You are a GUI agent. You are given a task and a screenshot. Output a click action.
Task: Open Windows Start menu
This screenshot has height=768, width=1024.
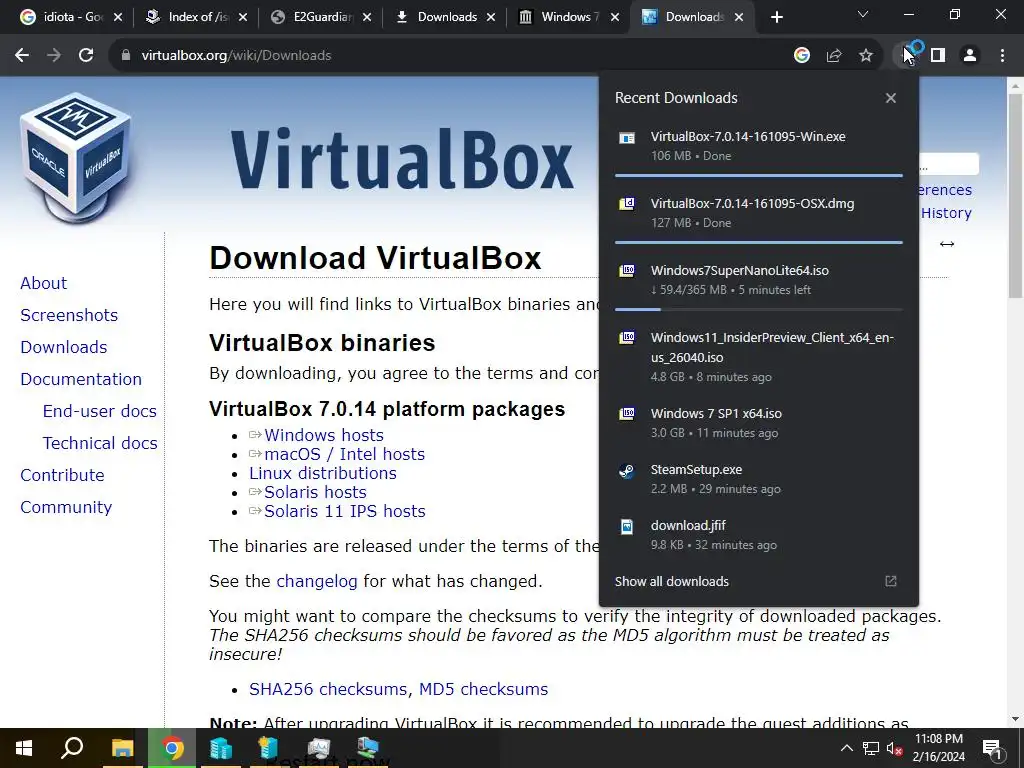point(24,748)
